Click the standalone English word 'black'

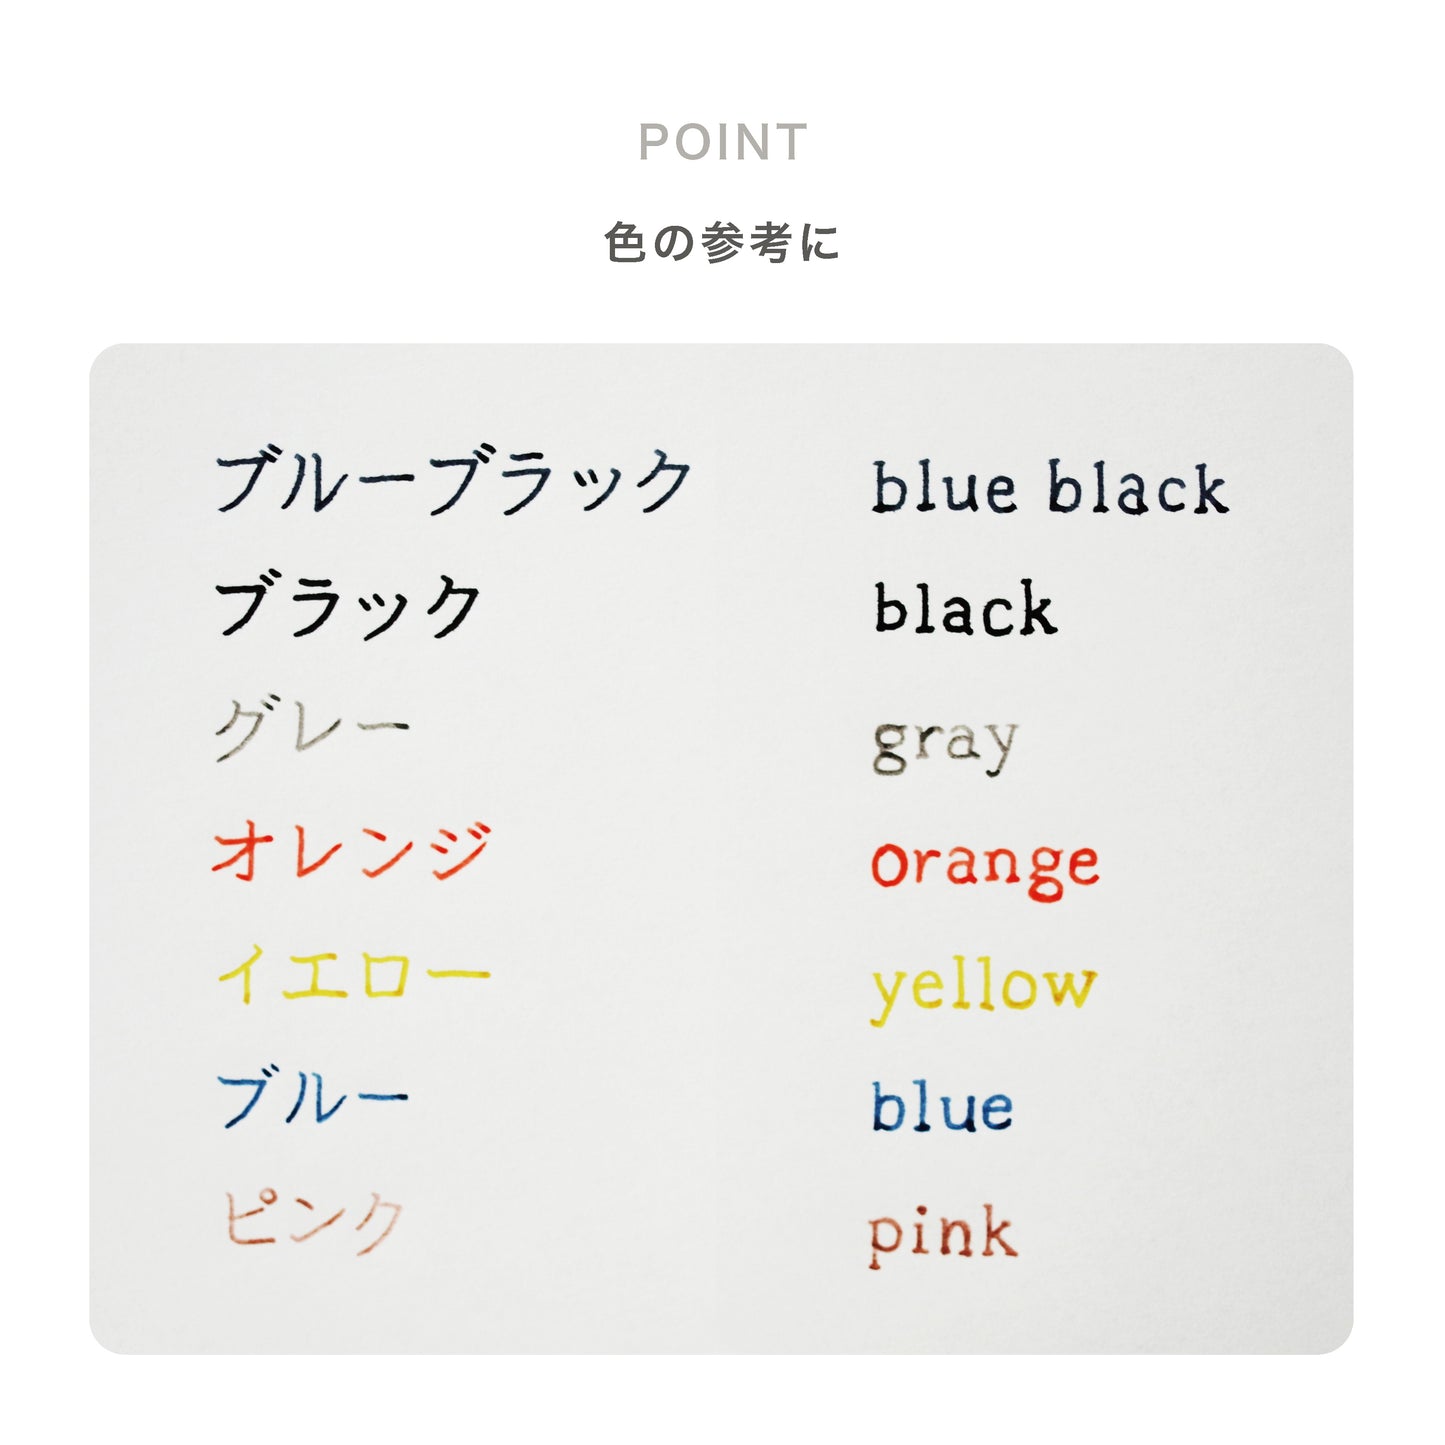coord(965,608)
